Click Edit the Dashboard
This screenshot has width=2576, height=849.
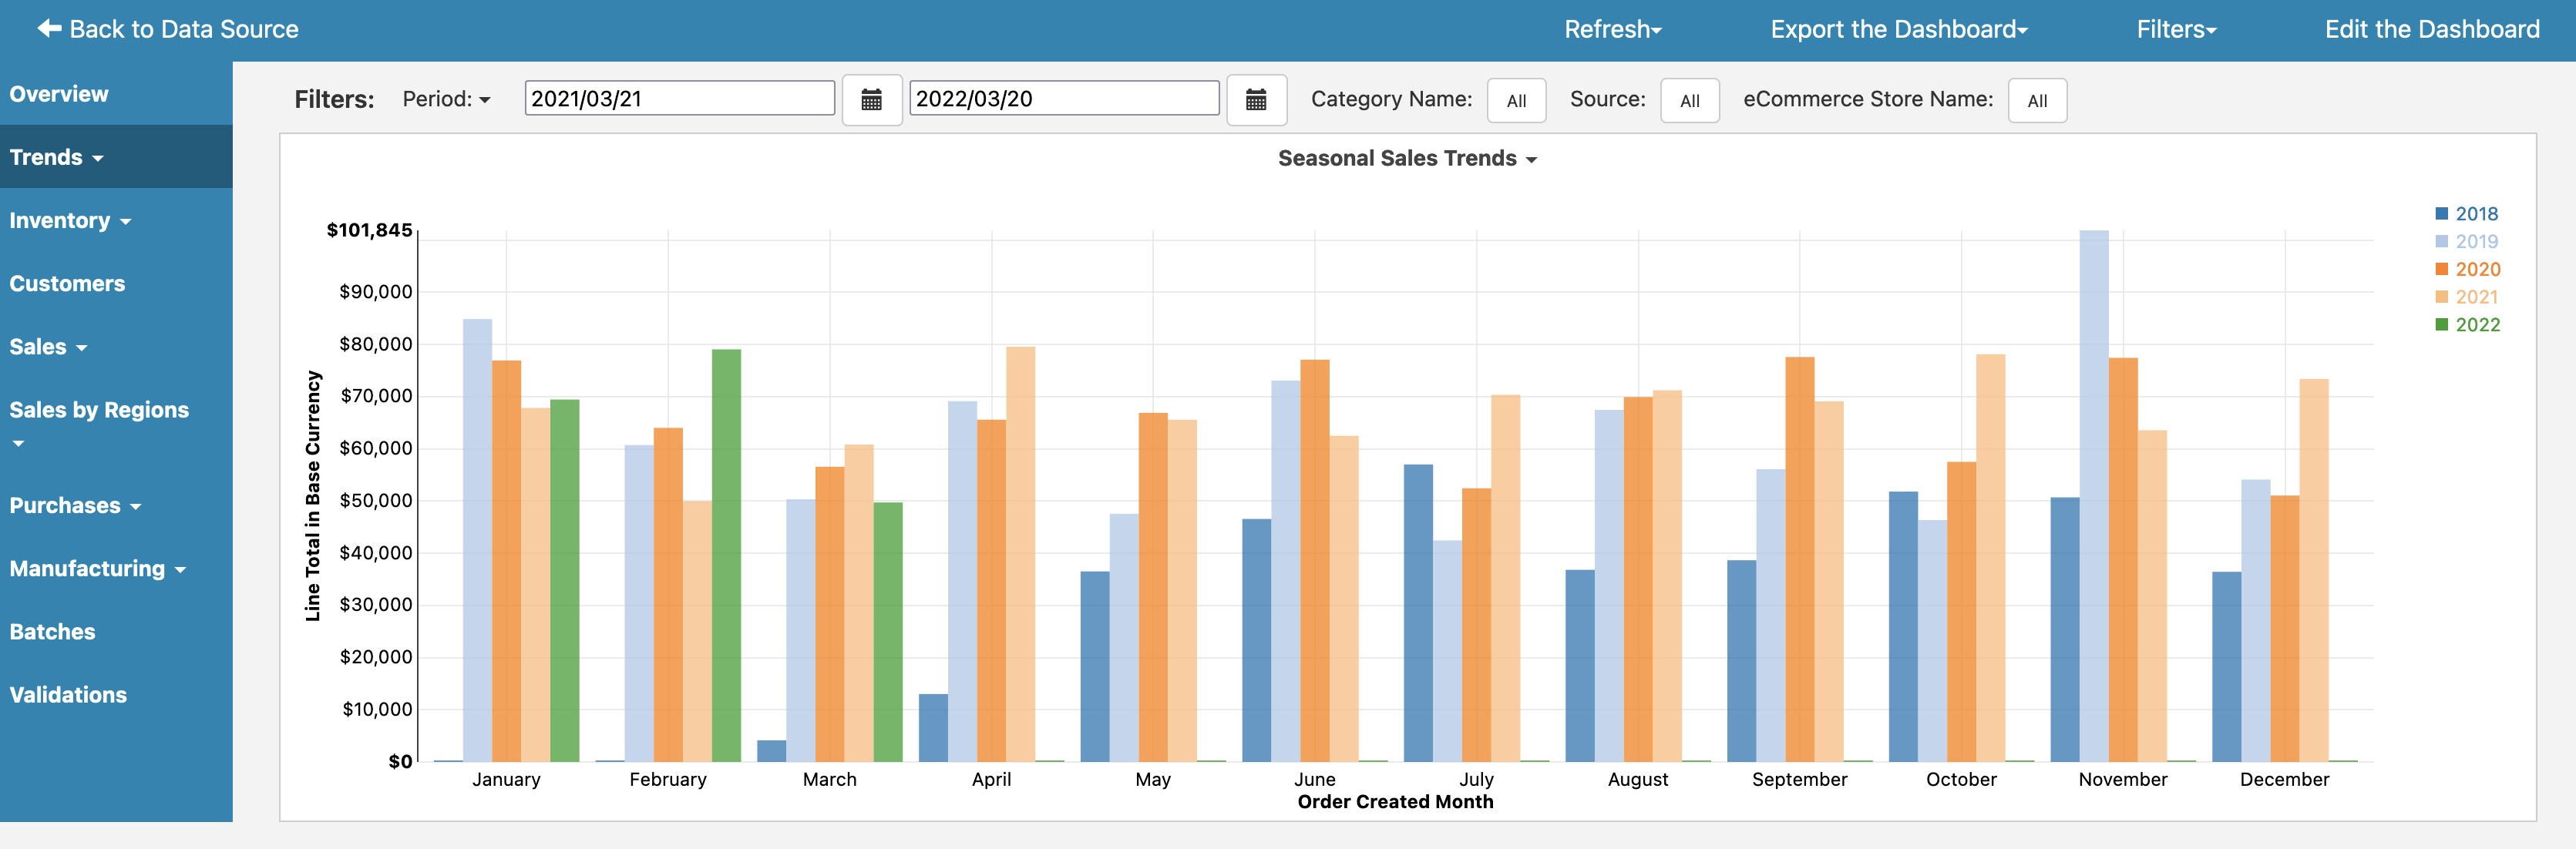tap(2432, 29)
